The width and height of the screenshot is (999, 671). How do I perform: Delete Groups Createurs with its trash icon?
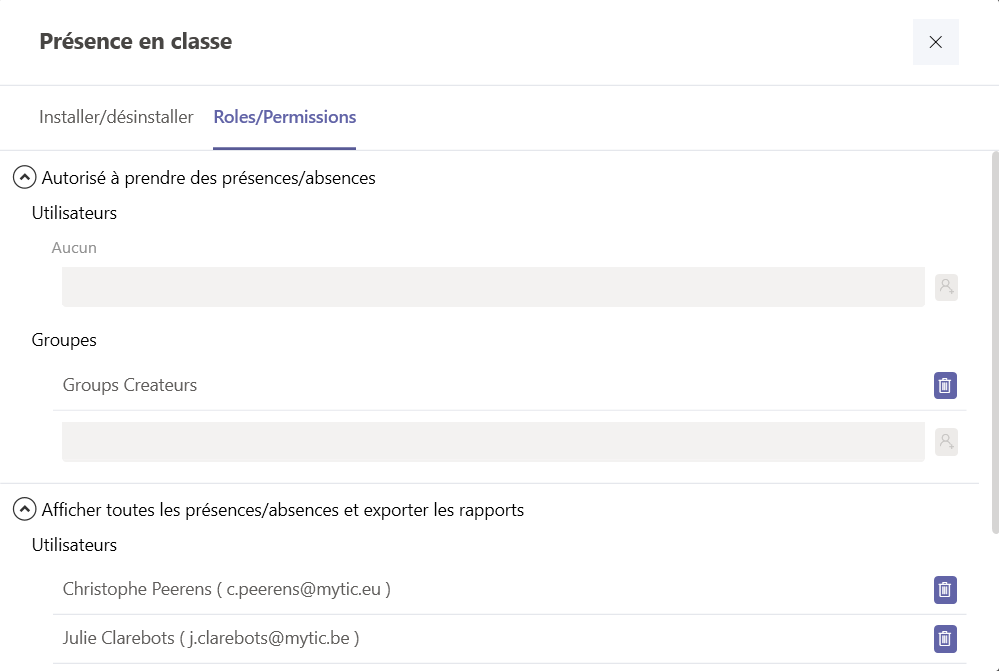945,386
